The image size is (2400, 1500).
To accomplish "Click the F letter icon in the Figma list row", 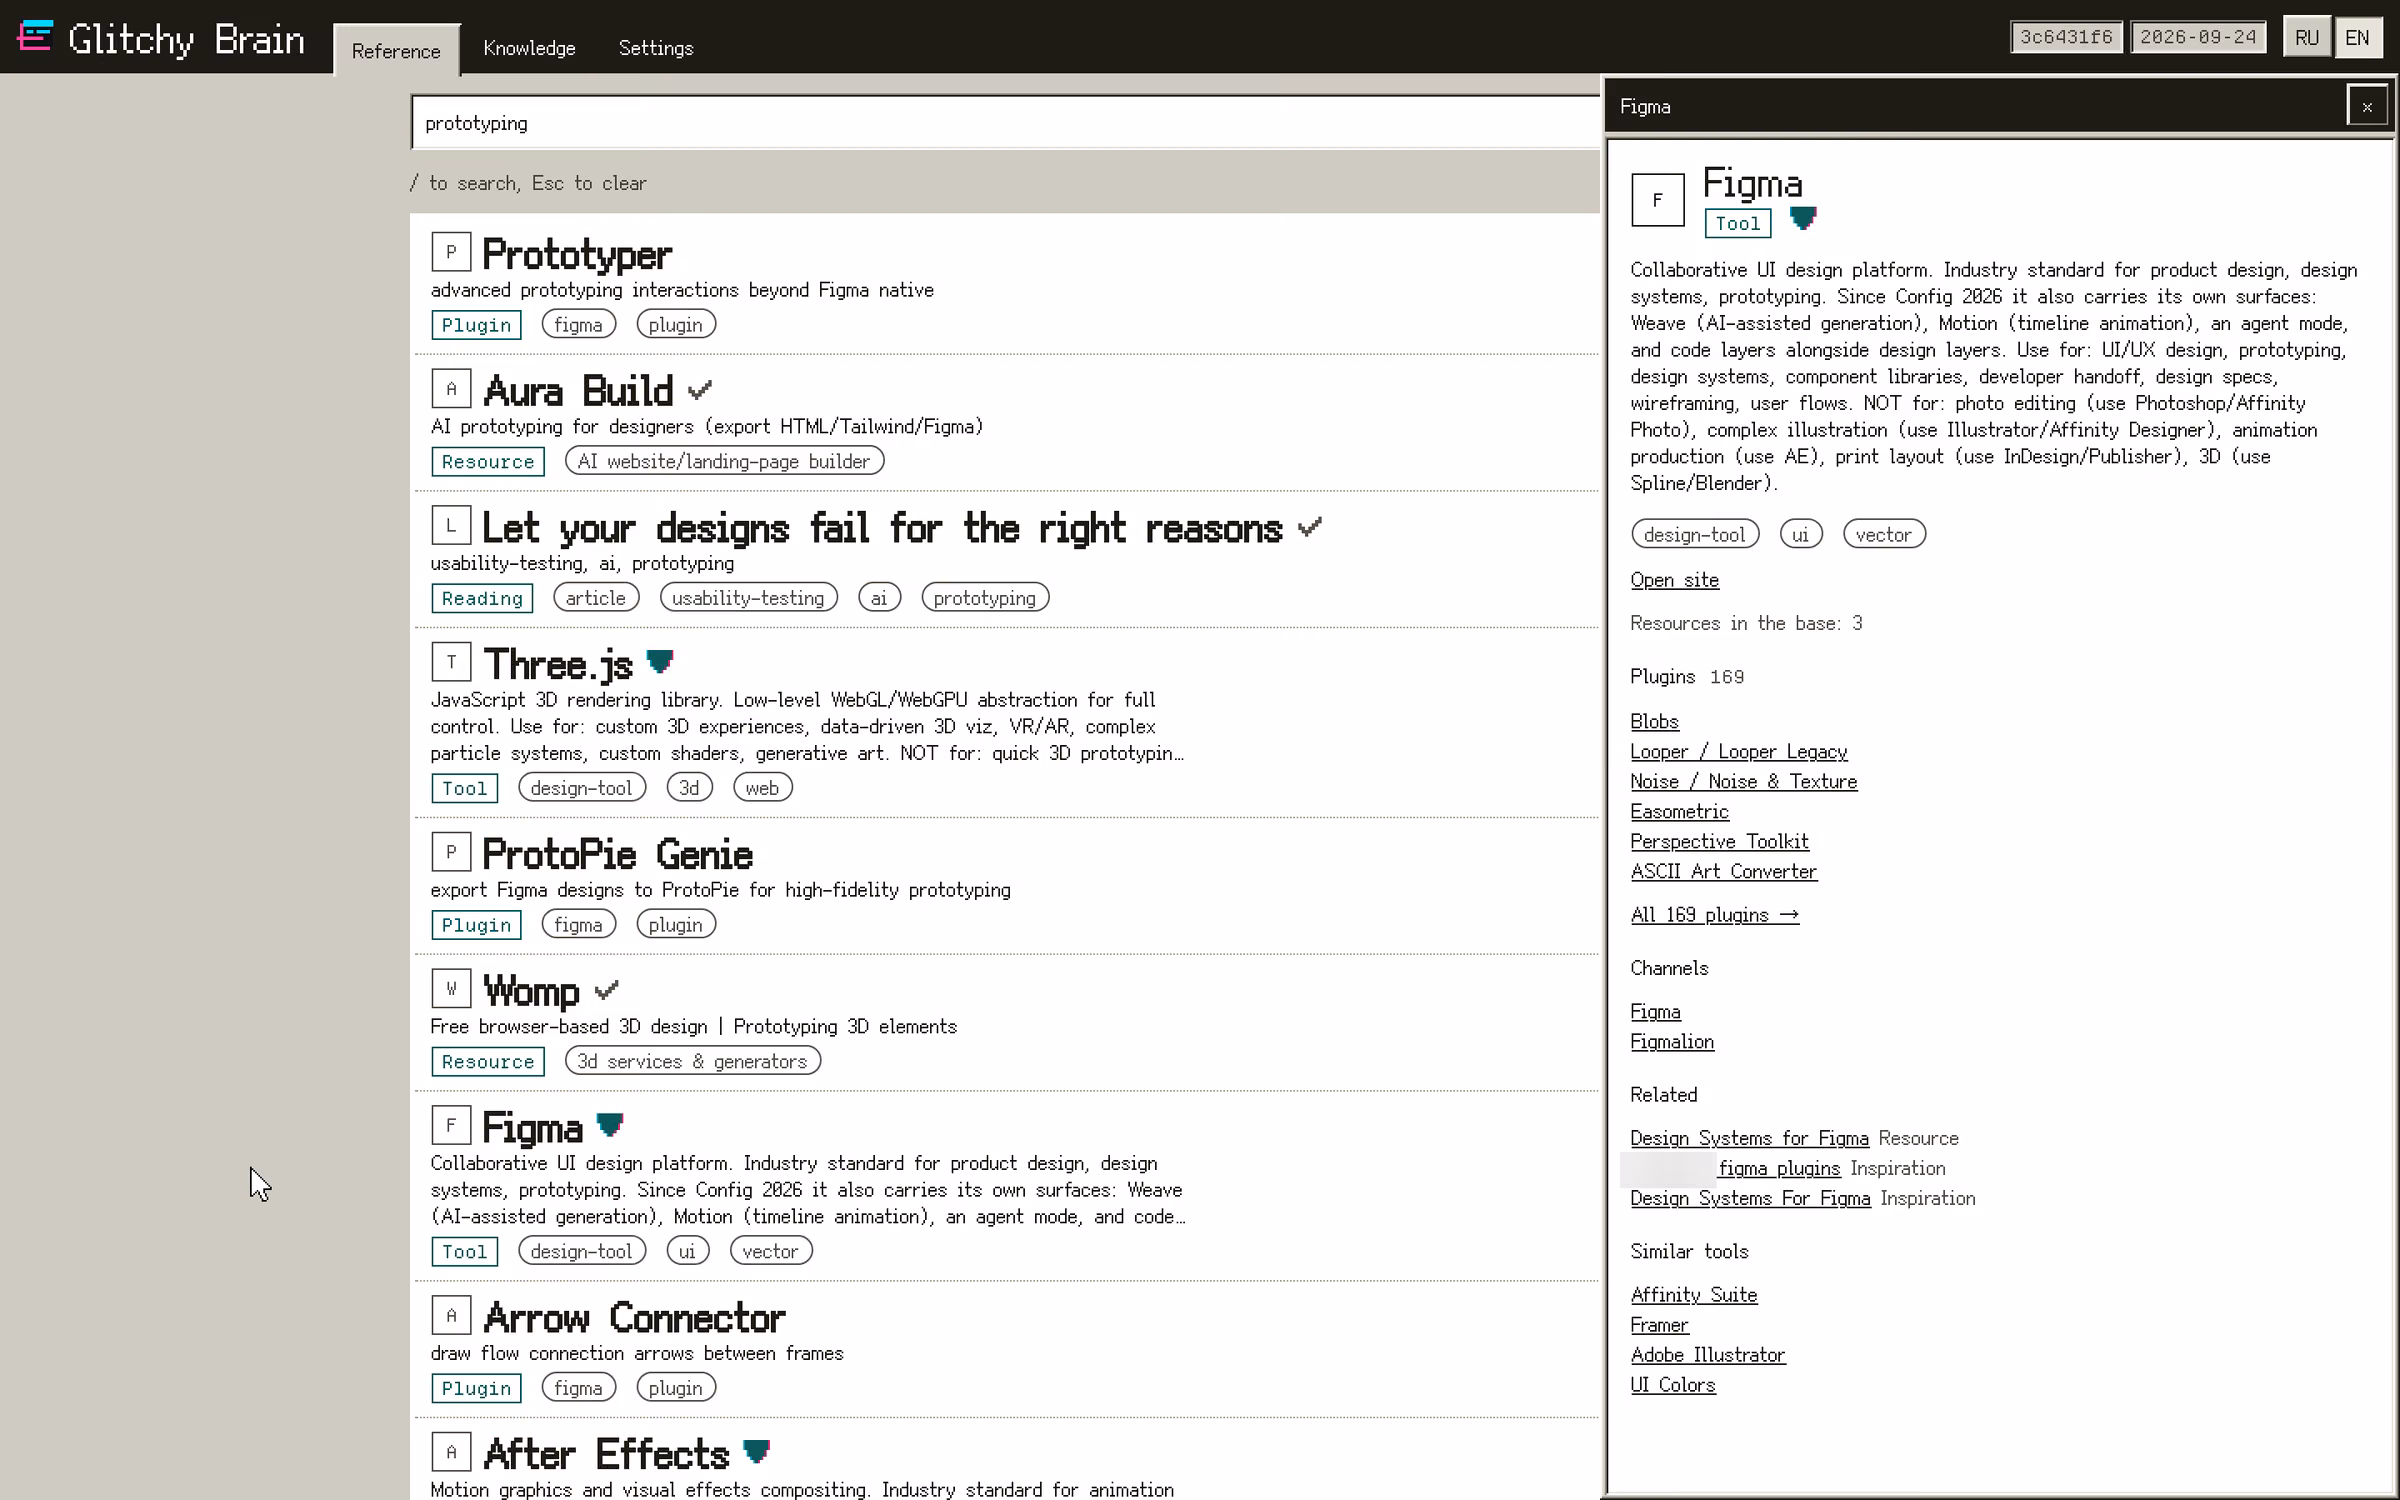I will (x=451, y=1125).
